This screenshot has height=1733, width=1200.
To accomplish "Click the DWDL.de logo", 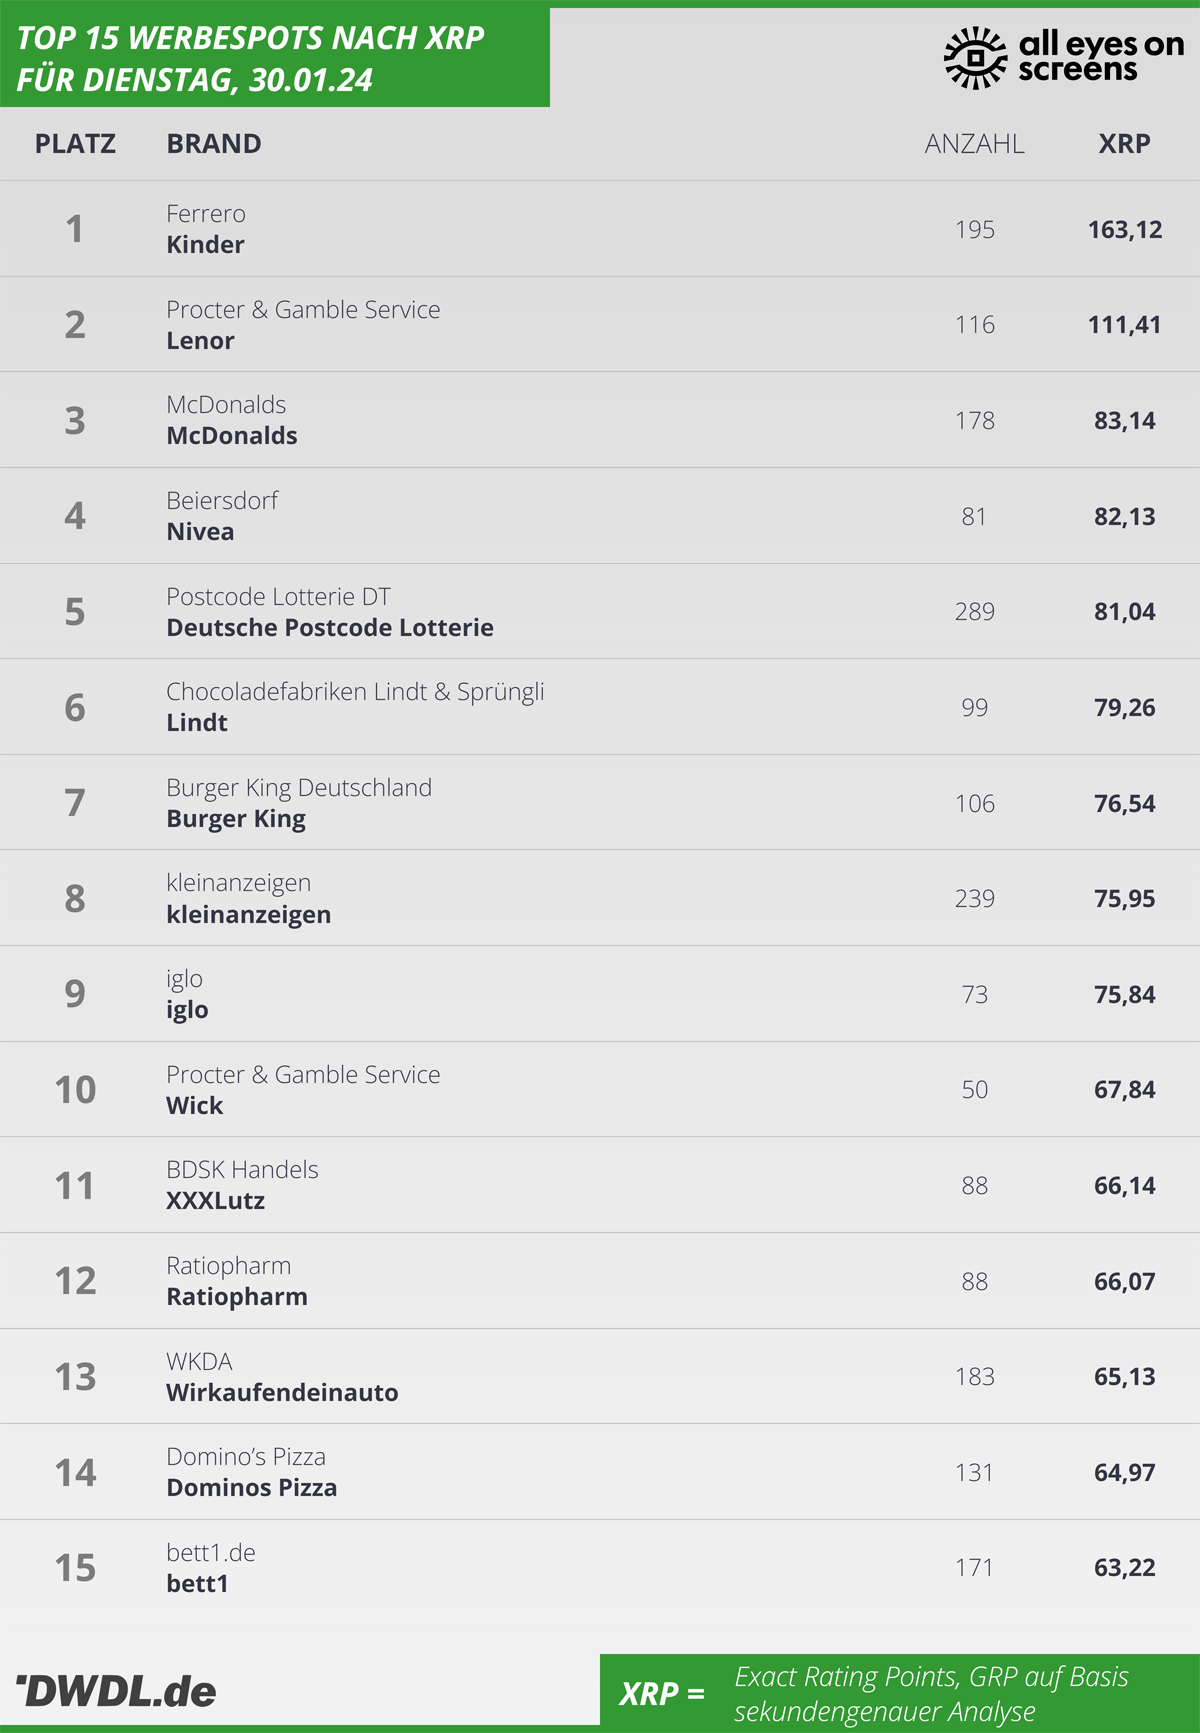I will tap(116, 1691).
